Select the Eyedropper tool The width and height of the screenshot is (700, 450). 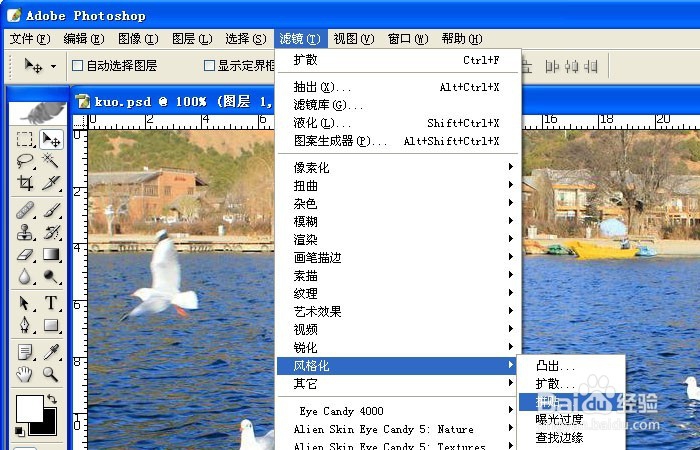[x=51, y=352]
